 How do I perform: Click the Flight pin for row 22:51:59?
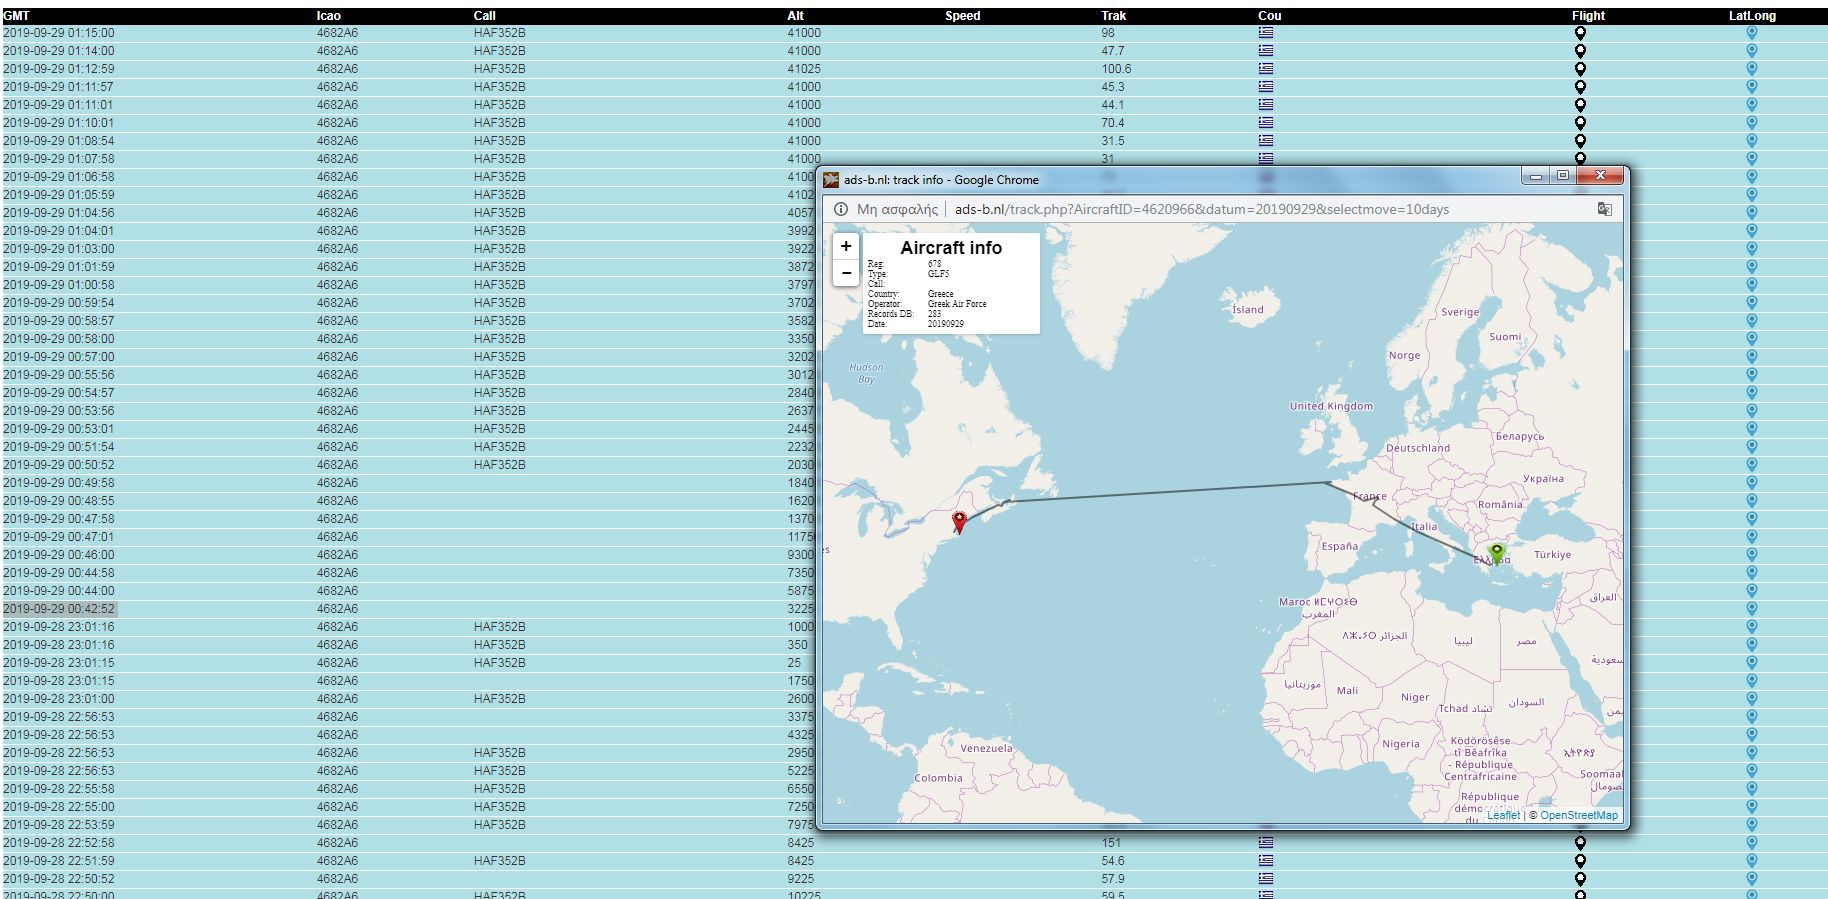(x=1580, y=861)
